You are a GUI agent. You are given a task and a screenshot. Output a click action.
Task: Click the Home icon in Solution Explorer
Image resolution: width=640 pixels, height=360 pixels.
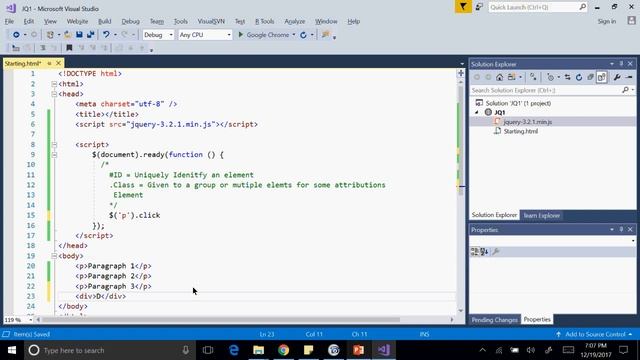pyautogui.click(x=500, y=77)
